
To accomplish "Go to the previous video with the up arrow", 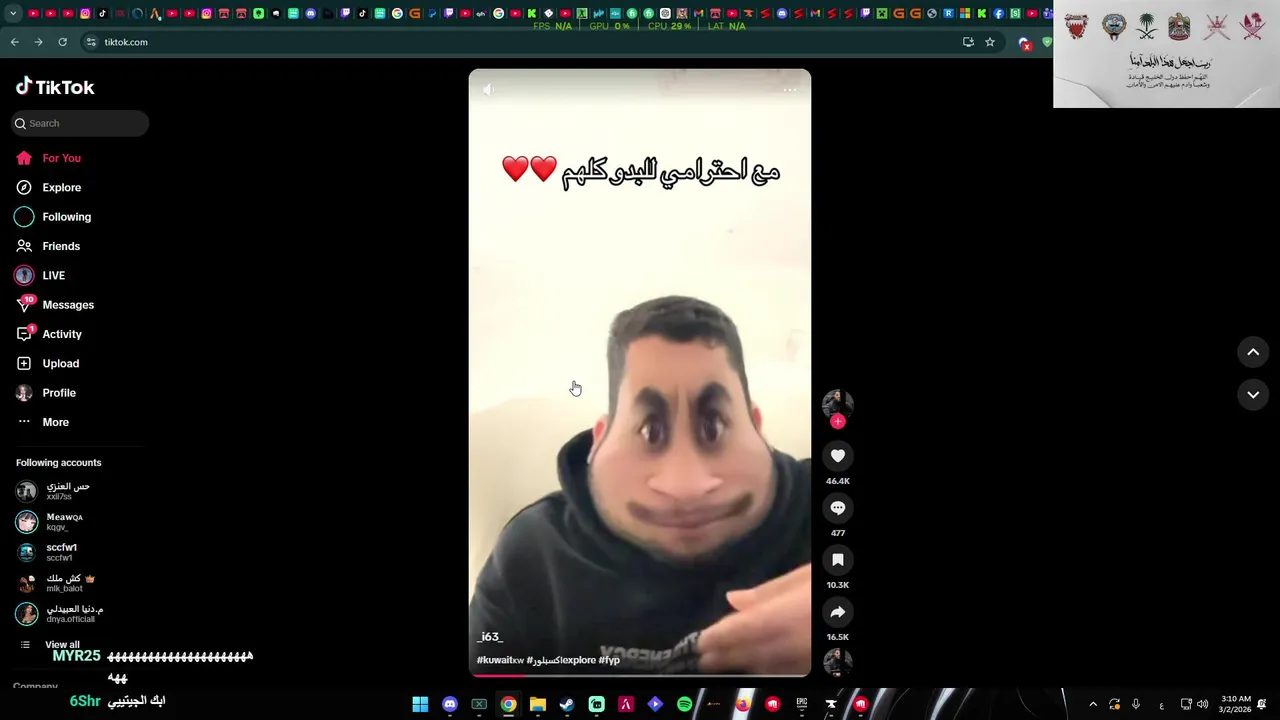I will click(1253, 352).
